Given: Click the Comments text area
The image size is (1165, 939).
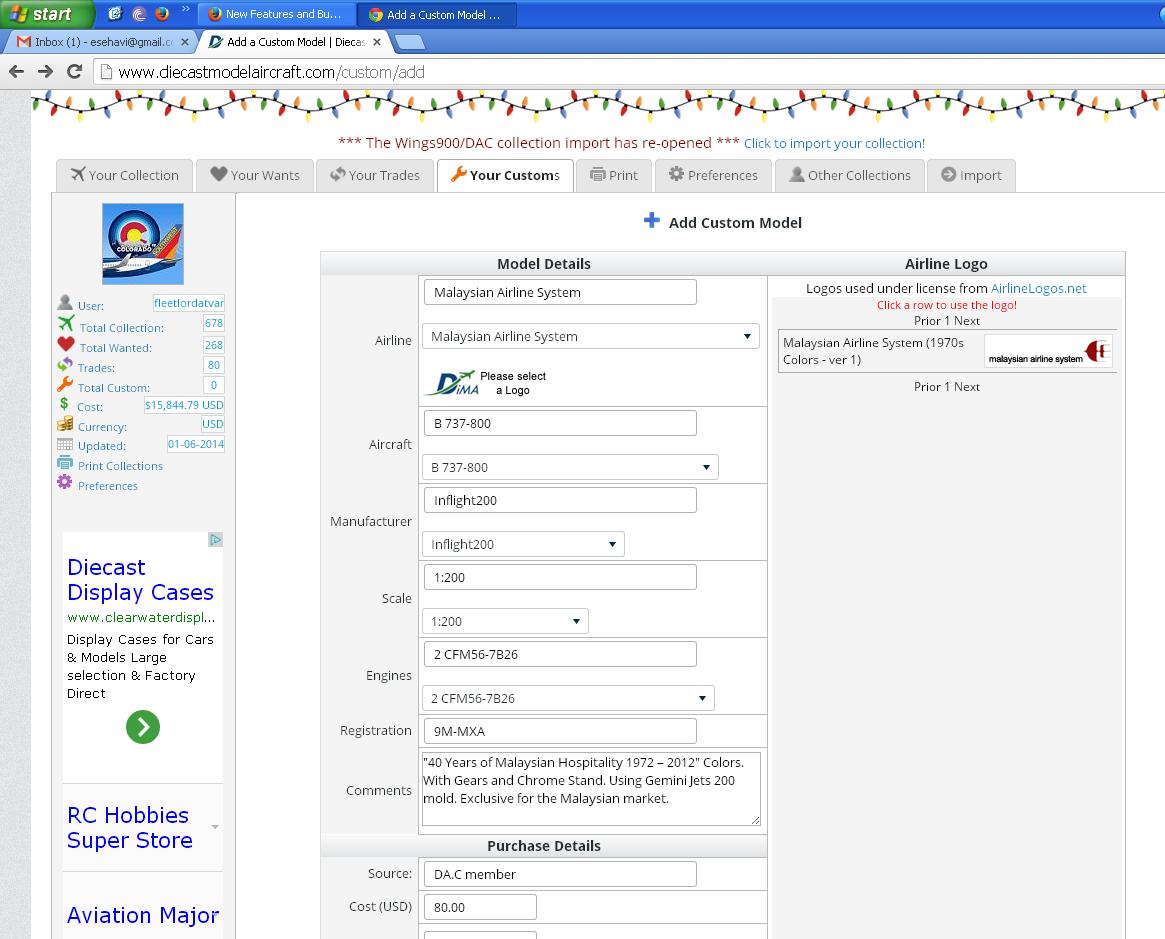Looking at the screenshot, I should tap(591, 789).
